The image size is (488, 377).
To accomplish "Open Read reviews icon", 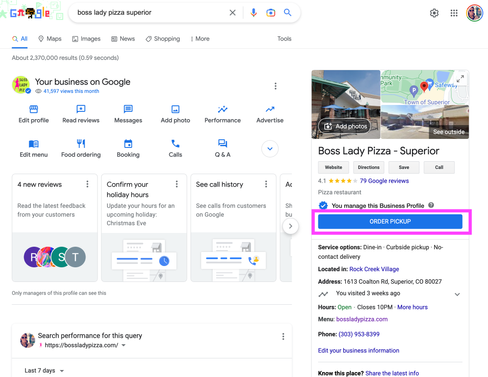I will click(81, 109).
